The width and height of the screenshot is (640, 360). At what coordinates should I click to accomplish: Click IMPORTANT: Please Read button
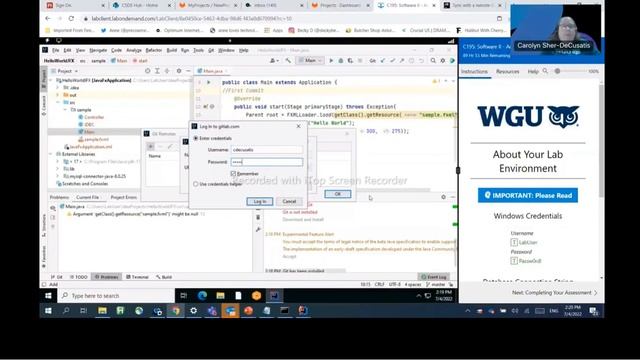528,196
